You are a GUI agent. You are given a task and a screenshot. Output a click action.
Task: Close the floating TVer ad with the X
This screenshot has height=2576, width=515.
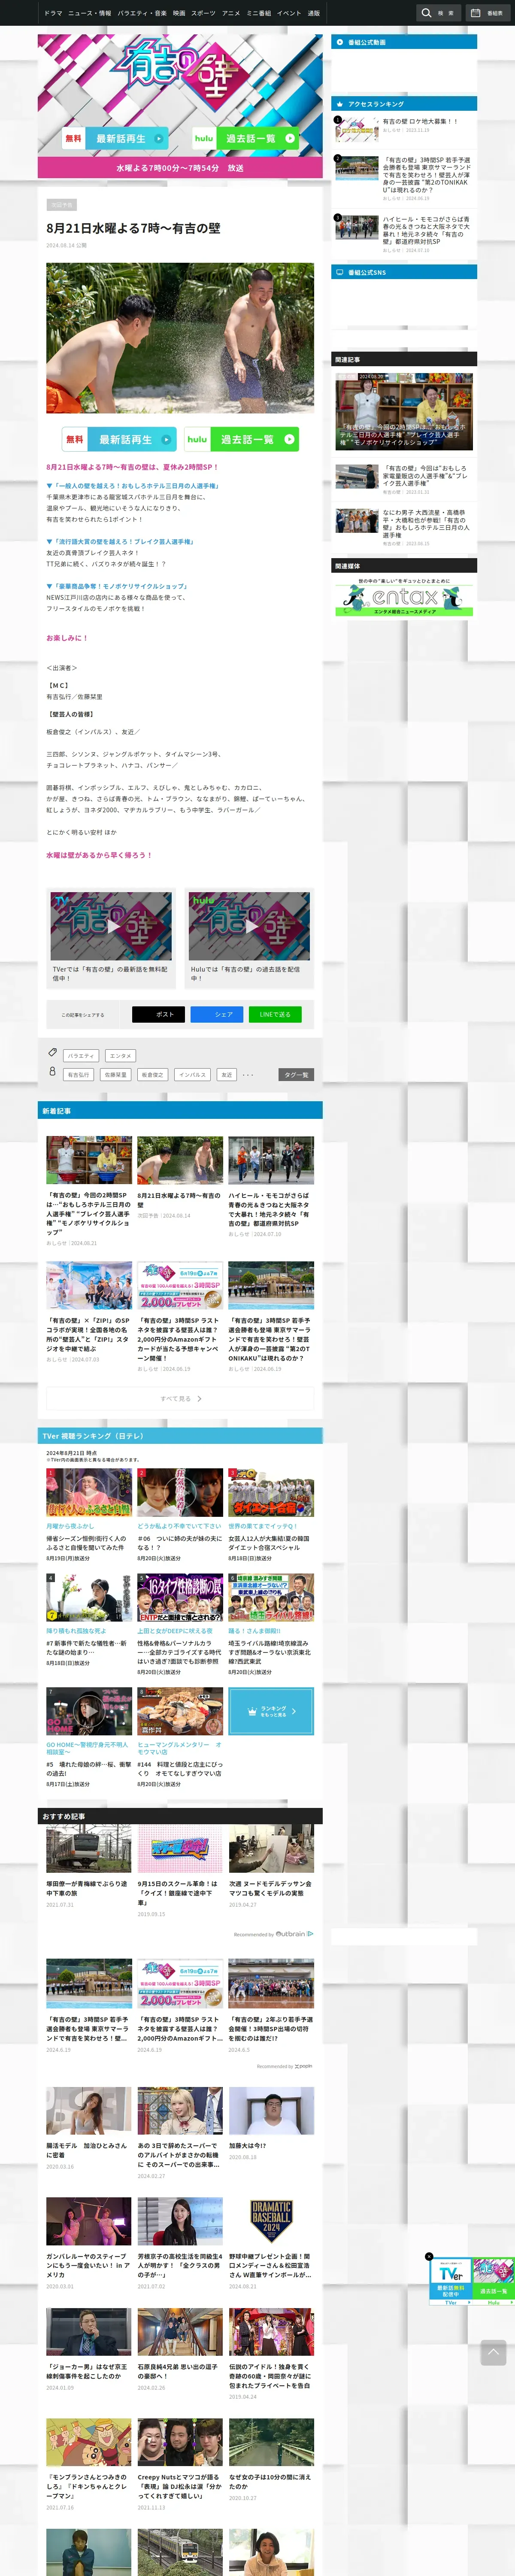[429, 2256]
